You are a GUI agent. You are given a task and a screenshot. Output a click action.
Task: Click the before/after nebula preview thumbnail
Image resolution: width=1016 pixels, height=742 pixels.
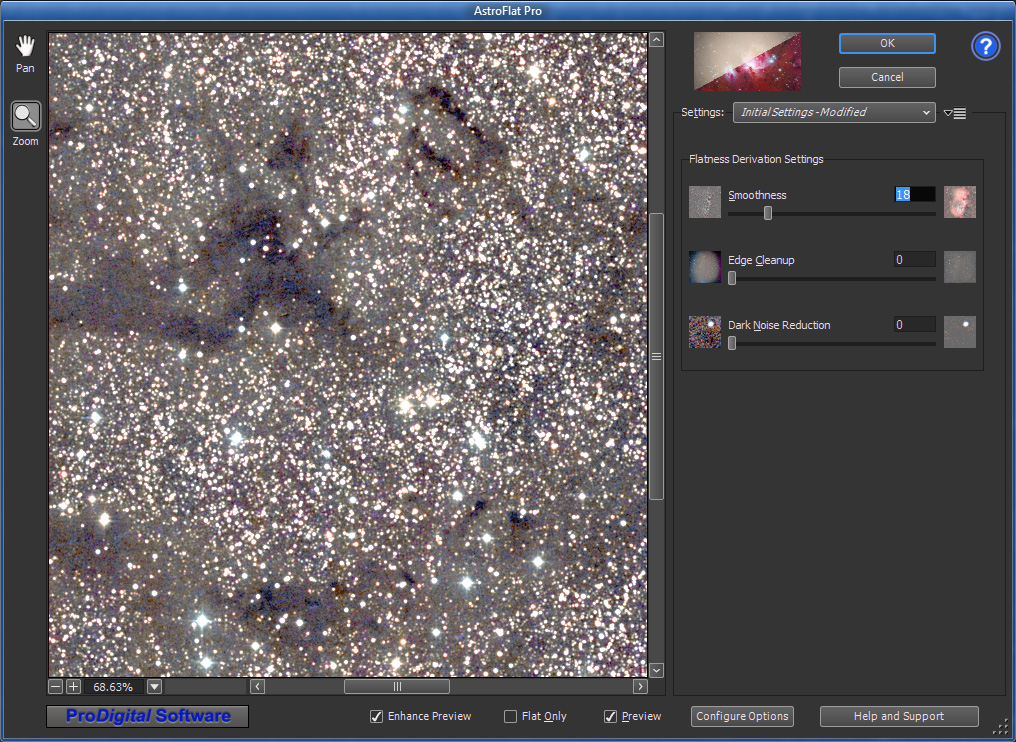747,62
